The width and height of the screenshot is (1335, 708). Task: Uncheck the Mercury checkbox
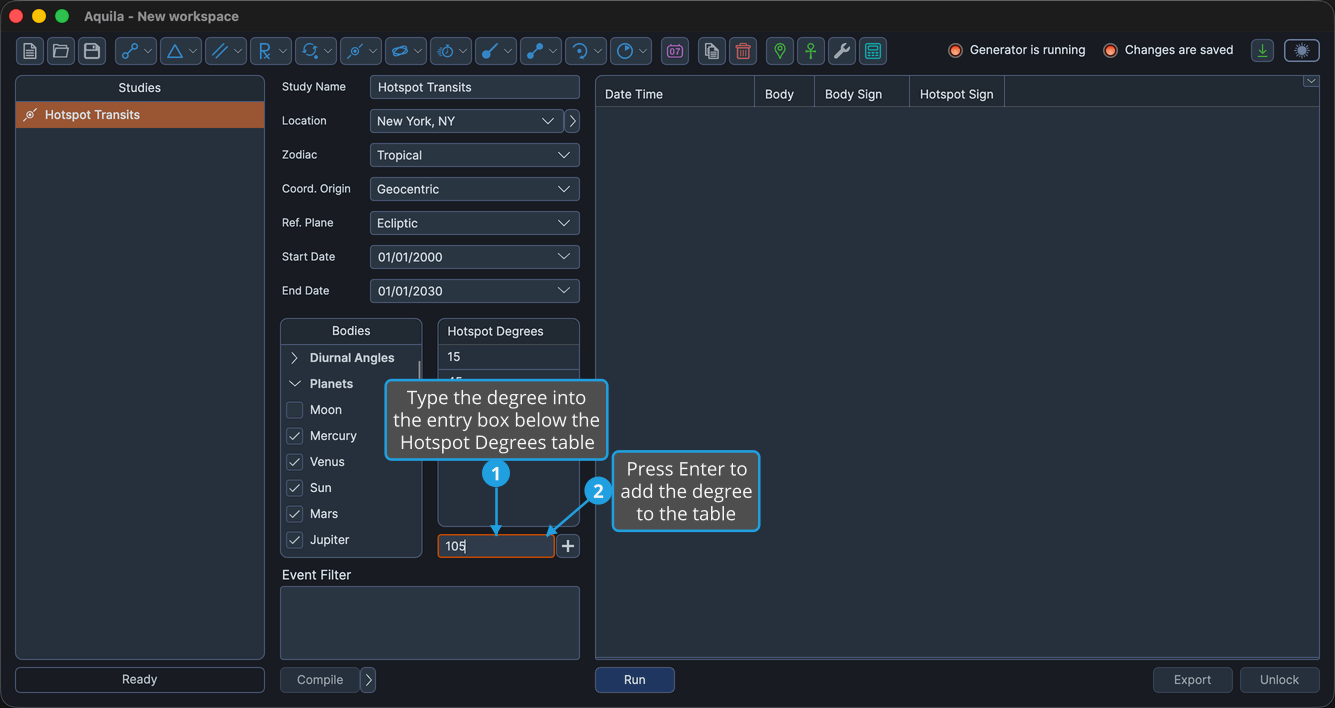point(295,436)
